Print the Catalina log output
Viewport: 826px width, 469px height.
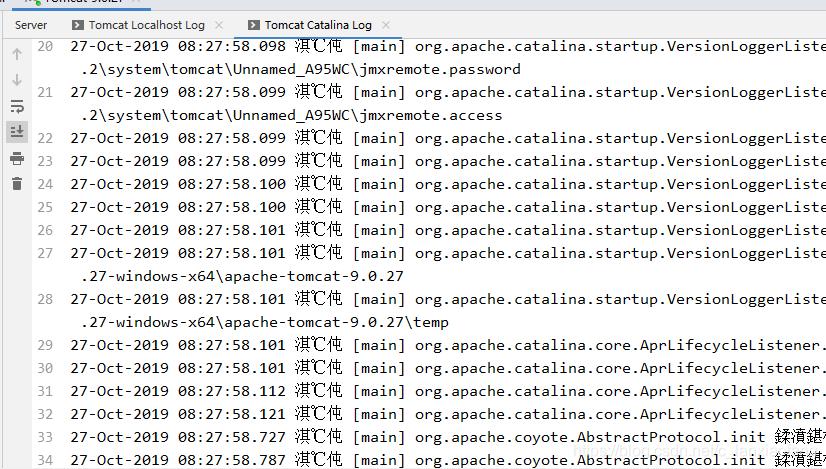(x=17, y=158)
